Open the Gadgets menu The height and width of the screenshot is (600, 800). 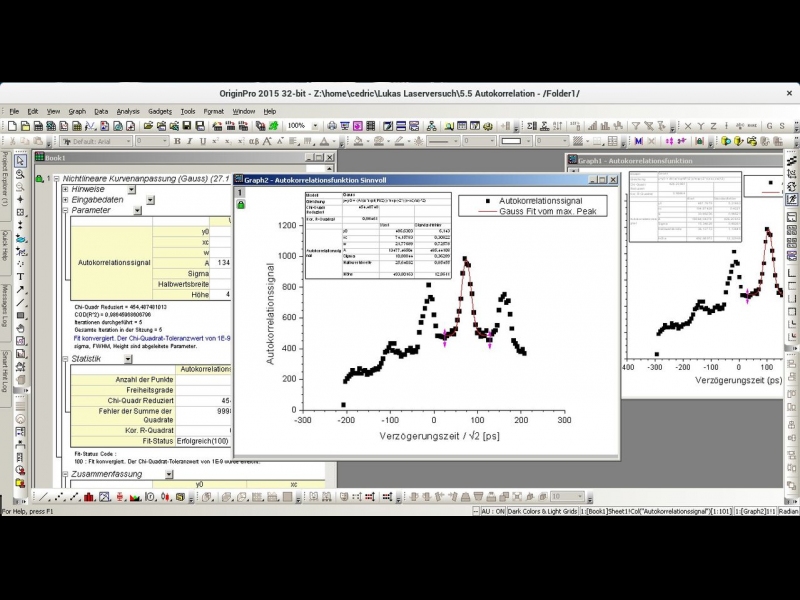pos(160,111)
